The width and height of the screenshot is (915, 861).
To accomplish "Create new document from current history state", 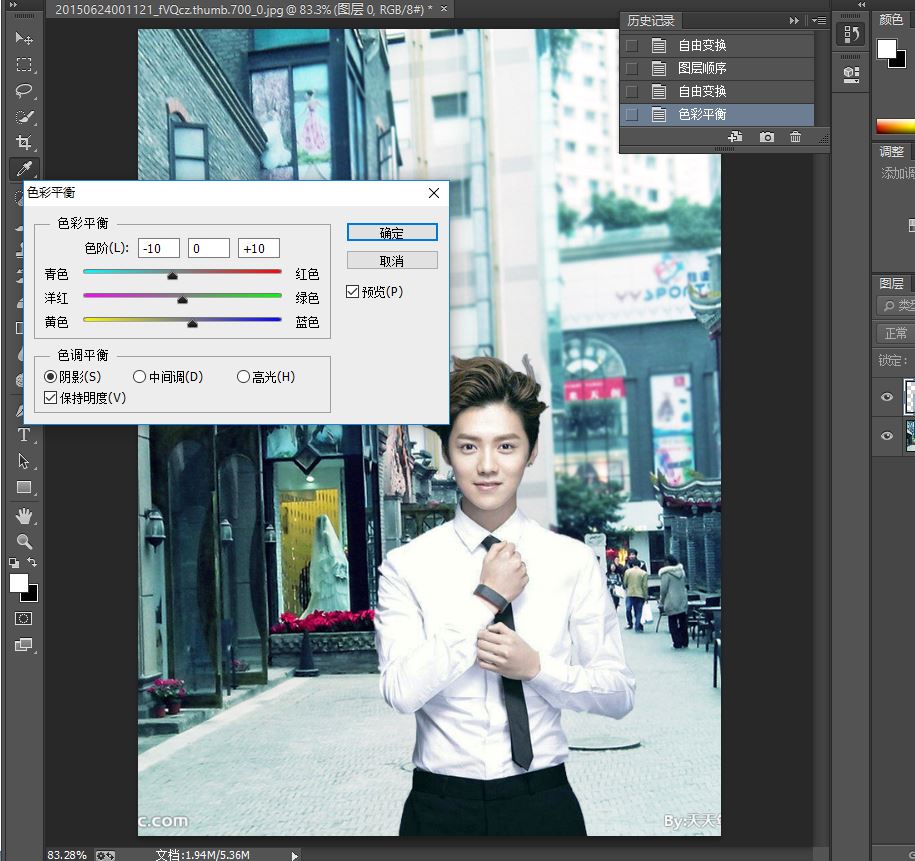I will coord(735,137).
